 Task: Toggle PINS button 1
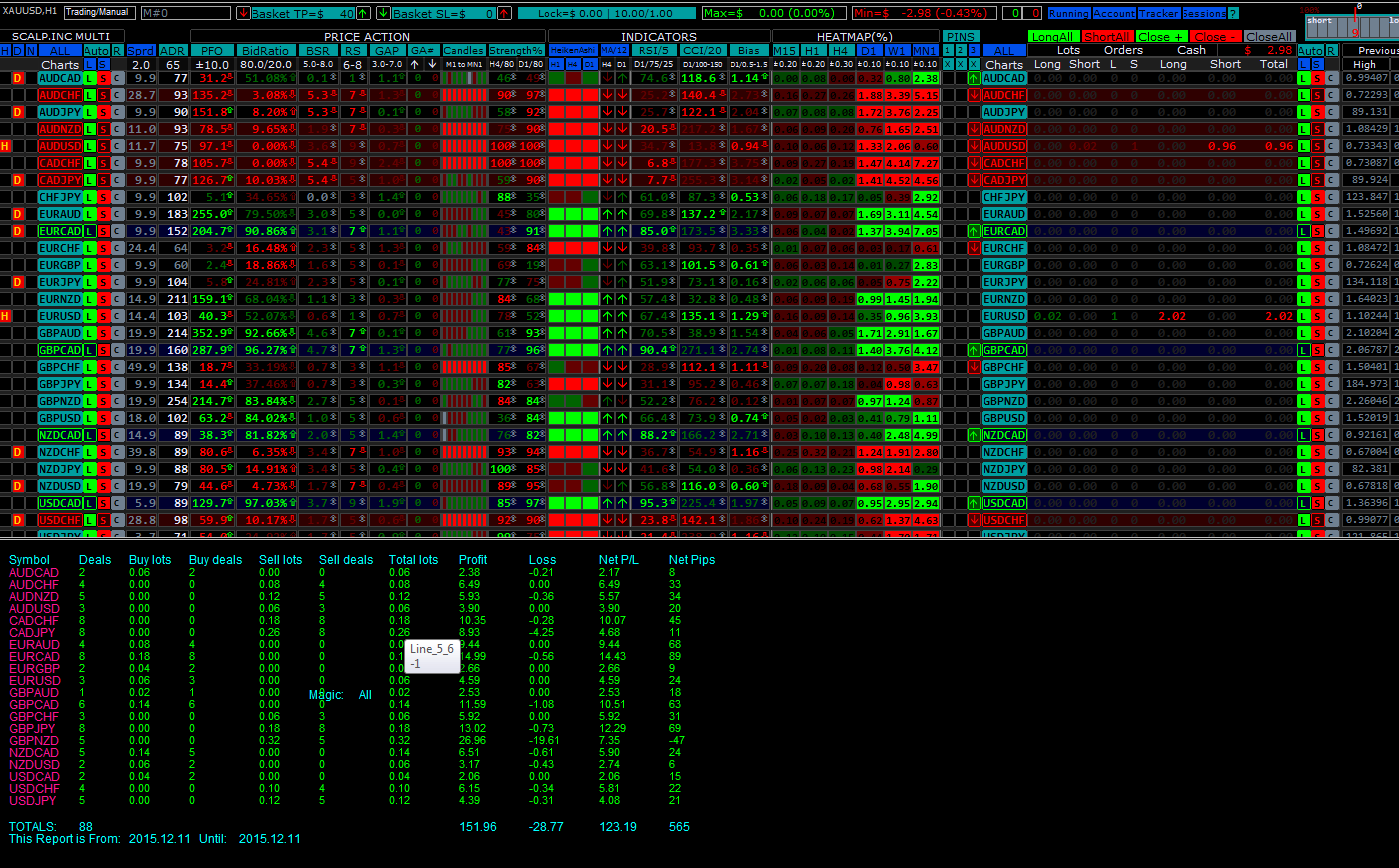pos(948,50)
